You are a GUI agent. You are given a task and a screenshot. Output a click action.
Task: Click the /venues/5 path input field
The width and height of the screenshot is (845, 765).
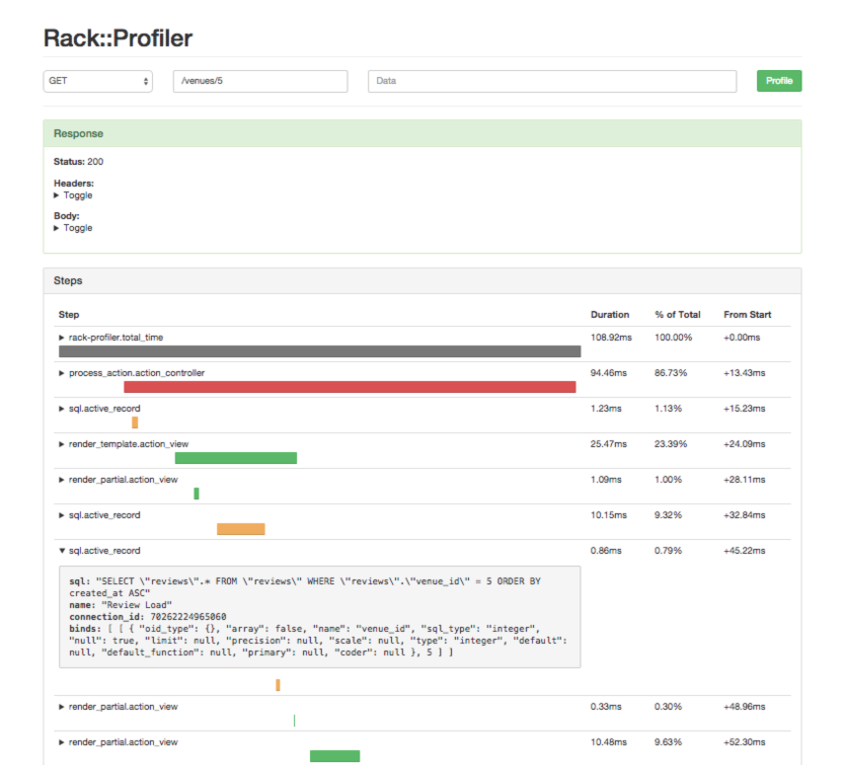point(260,81)
